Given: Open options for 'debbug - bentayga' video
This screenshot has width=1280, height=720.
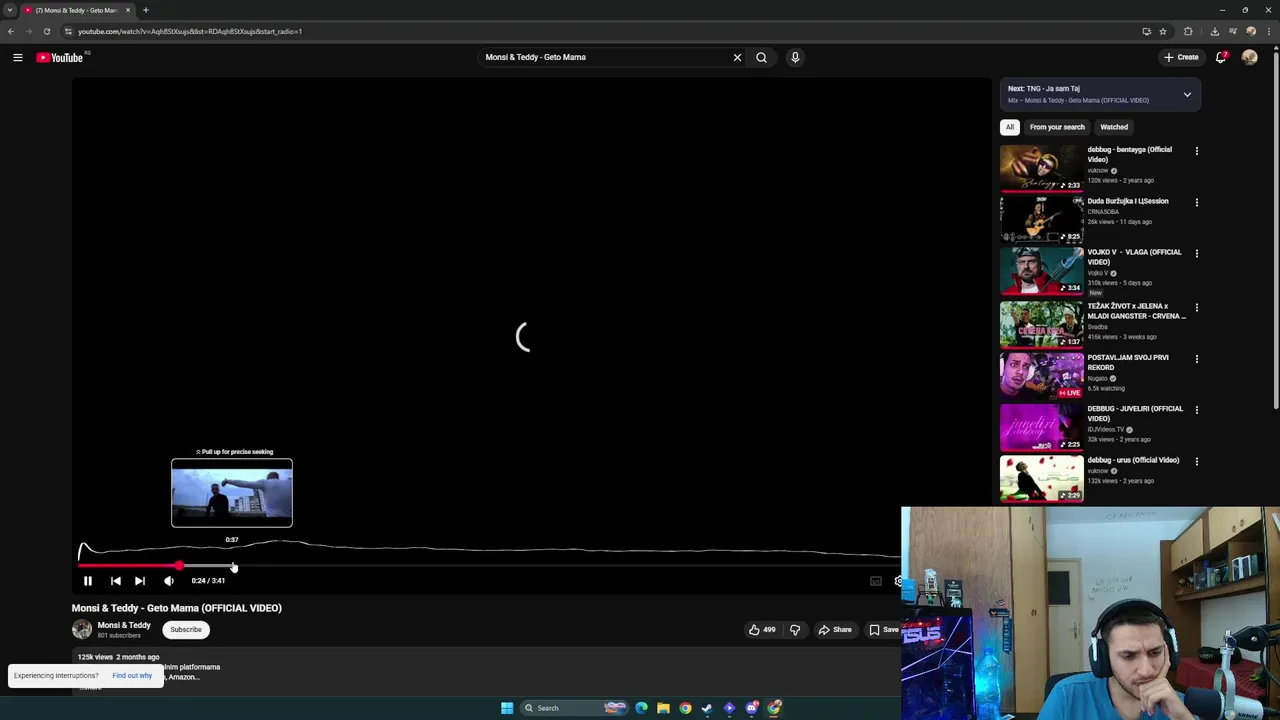Looking at the screenshot, I should pos(1197,151).
